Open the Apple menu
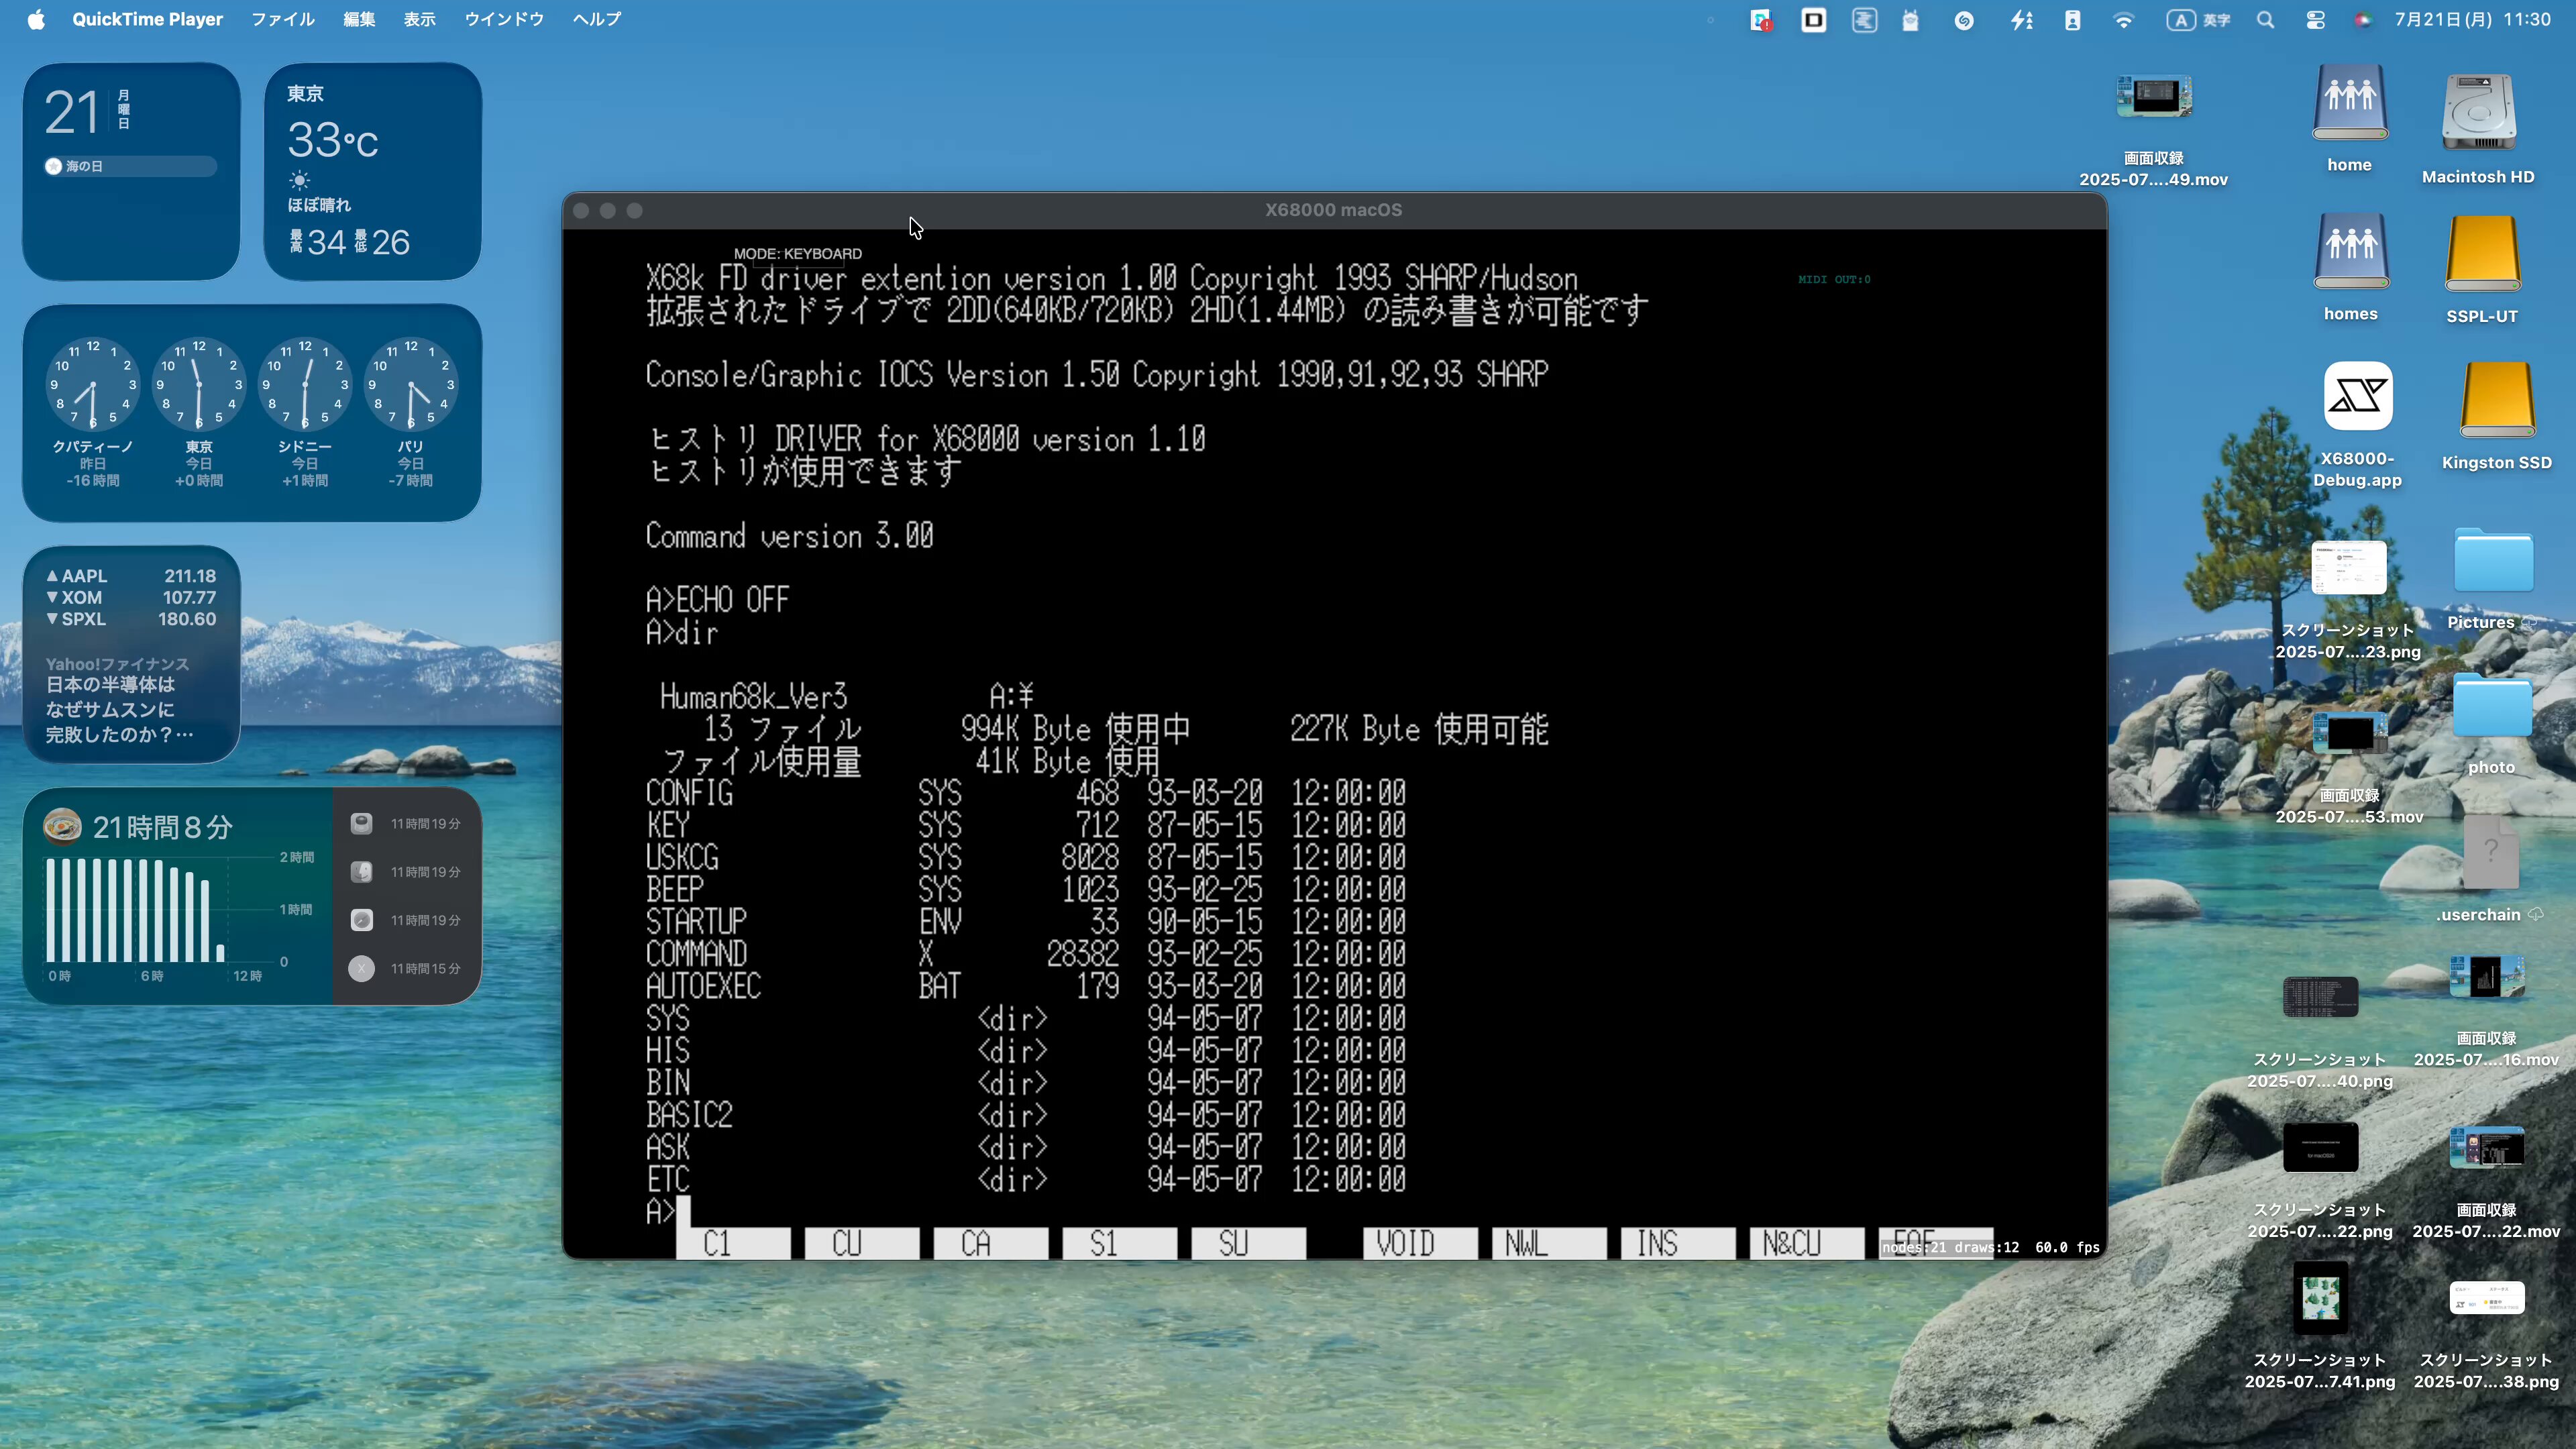This screenshot has width=2576, height=1449. [x=36, y=20]
